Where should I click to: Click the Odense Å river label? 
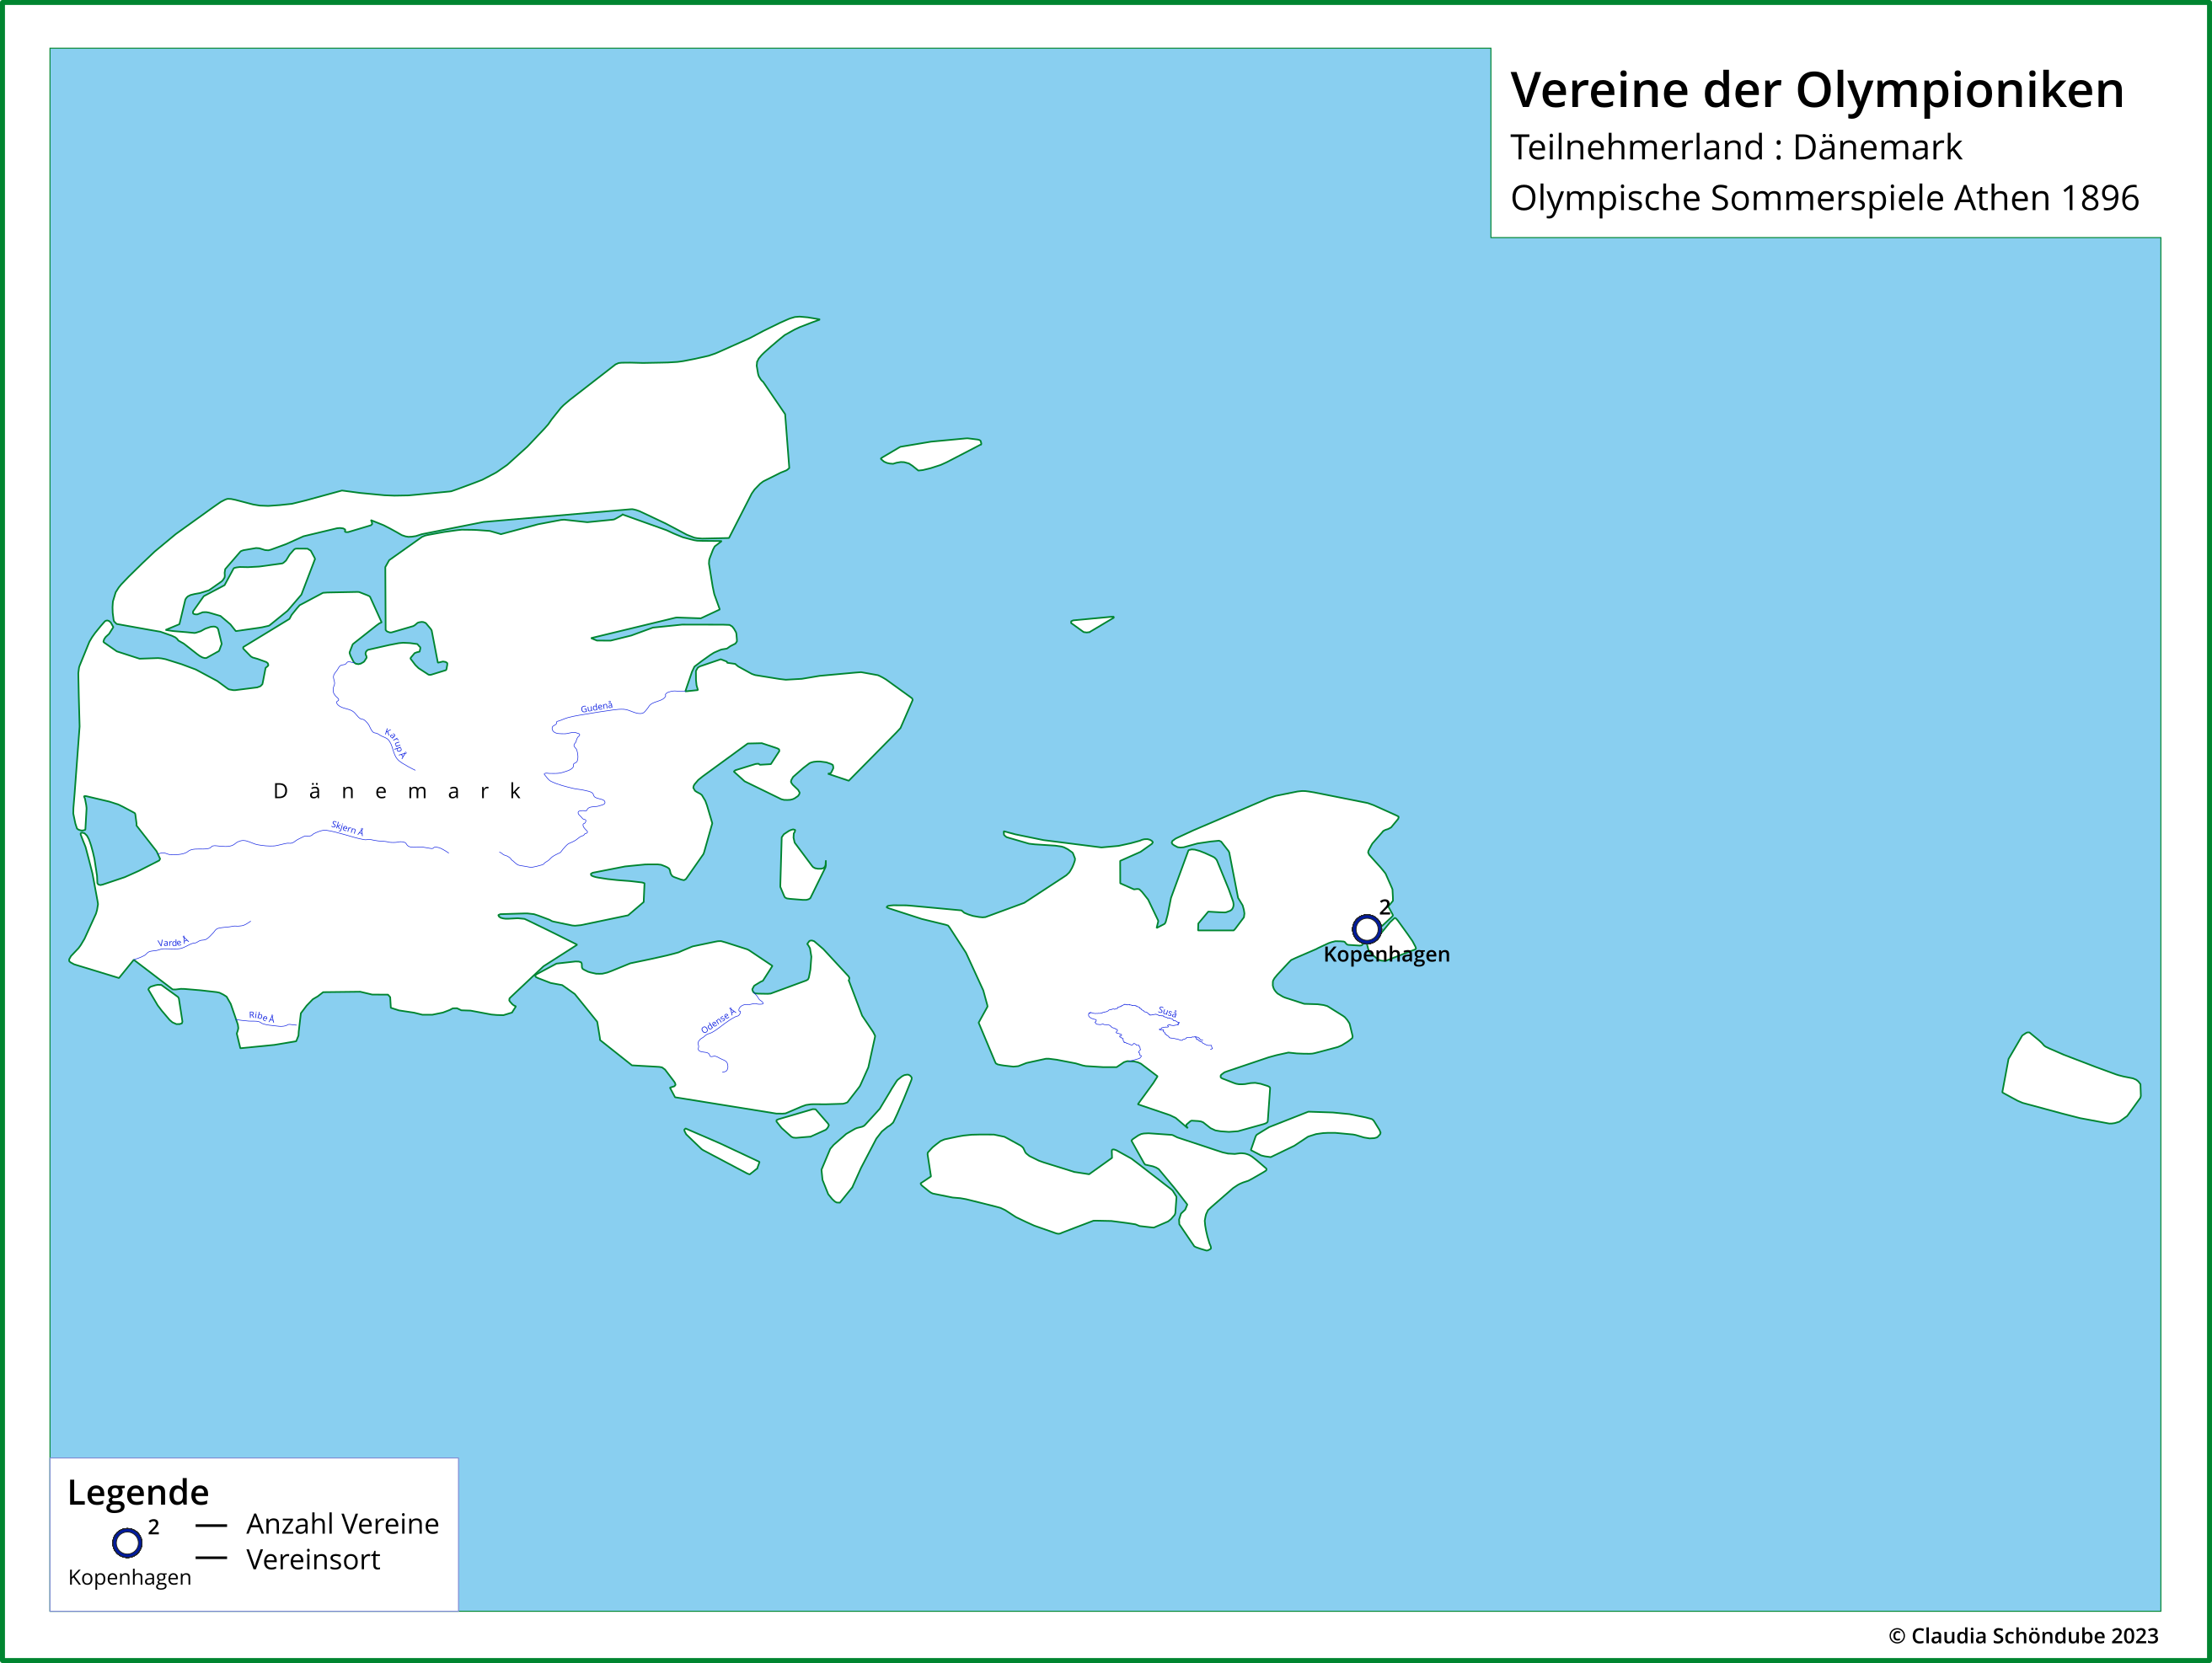(718, 1020)
